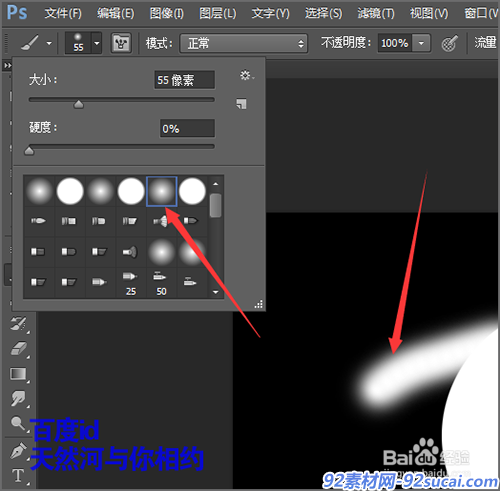Image resolution: width=500 pixels, height=491 pixels.
Task: Click the brush list scrollbar thumb
Action: click(216, 205)
